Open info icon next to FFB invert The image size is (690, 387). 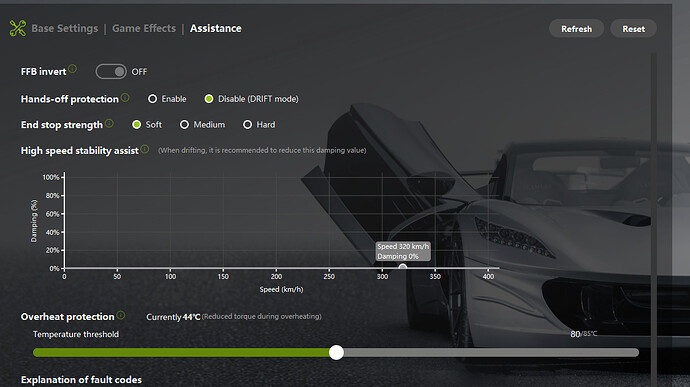(x=73, y=69)
